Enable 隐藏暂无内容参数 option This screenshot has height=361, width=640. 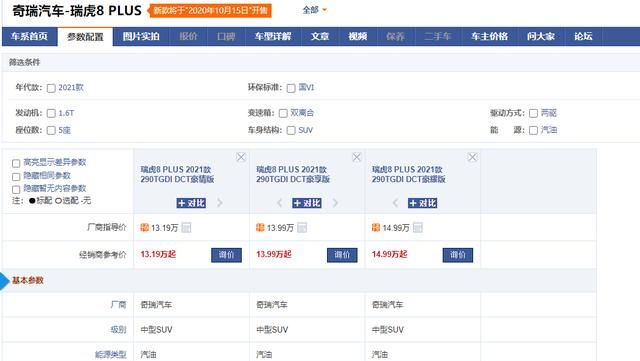16,189
